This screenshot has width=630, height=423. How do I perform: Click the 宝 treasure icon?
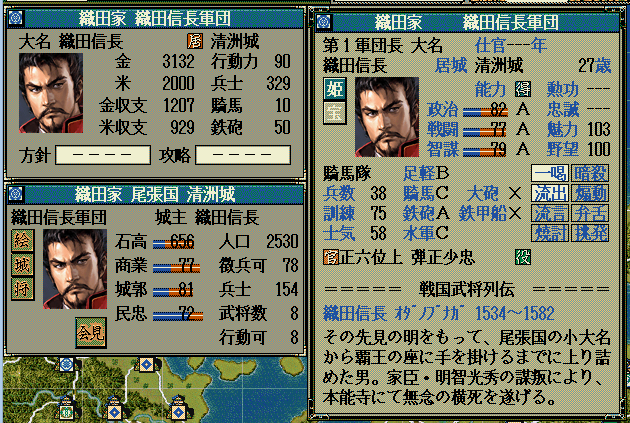[335, 113]
